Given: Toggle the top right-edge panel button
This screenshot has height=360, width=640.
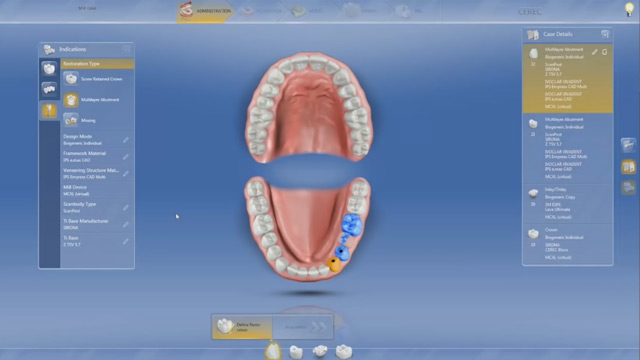Looking at the screenshot, I should 629,145.
